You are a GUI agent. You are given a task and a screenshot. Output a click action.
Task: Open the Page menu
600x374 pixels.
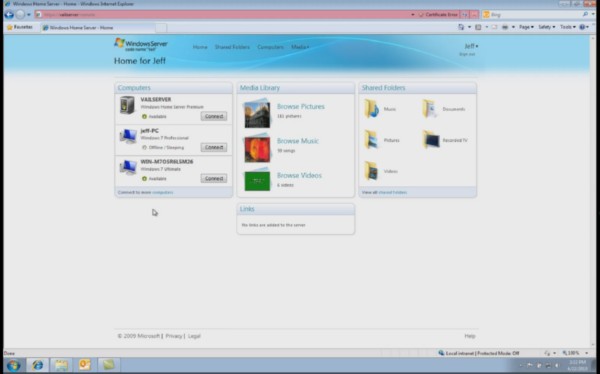point(526,27)
